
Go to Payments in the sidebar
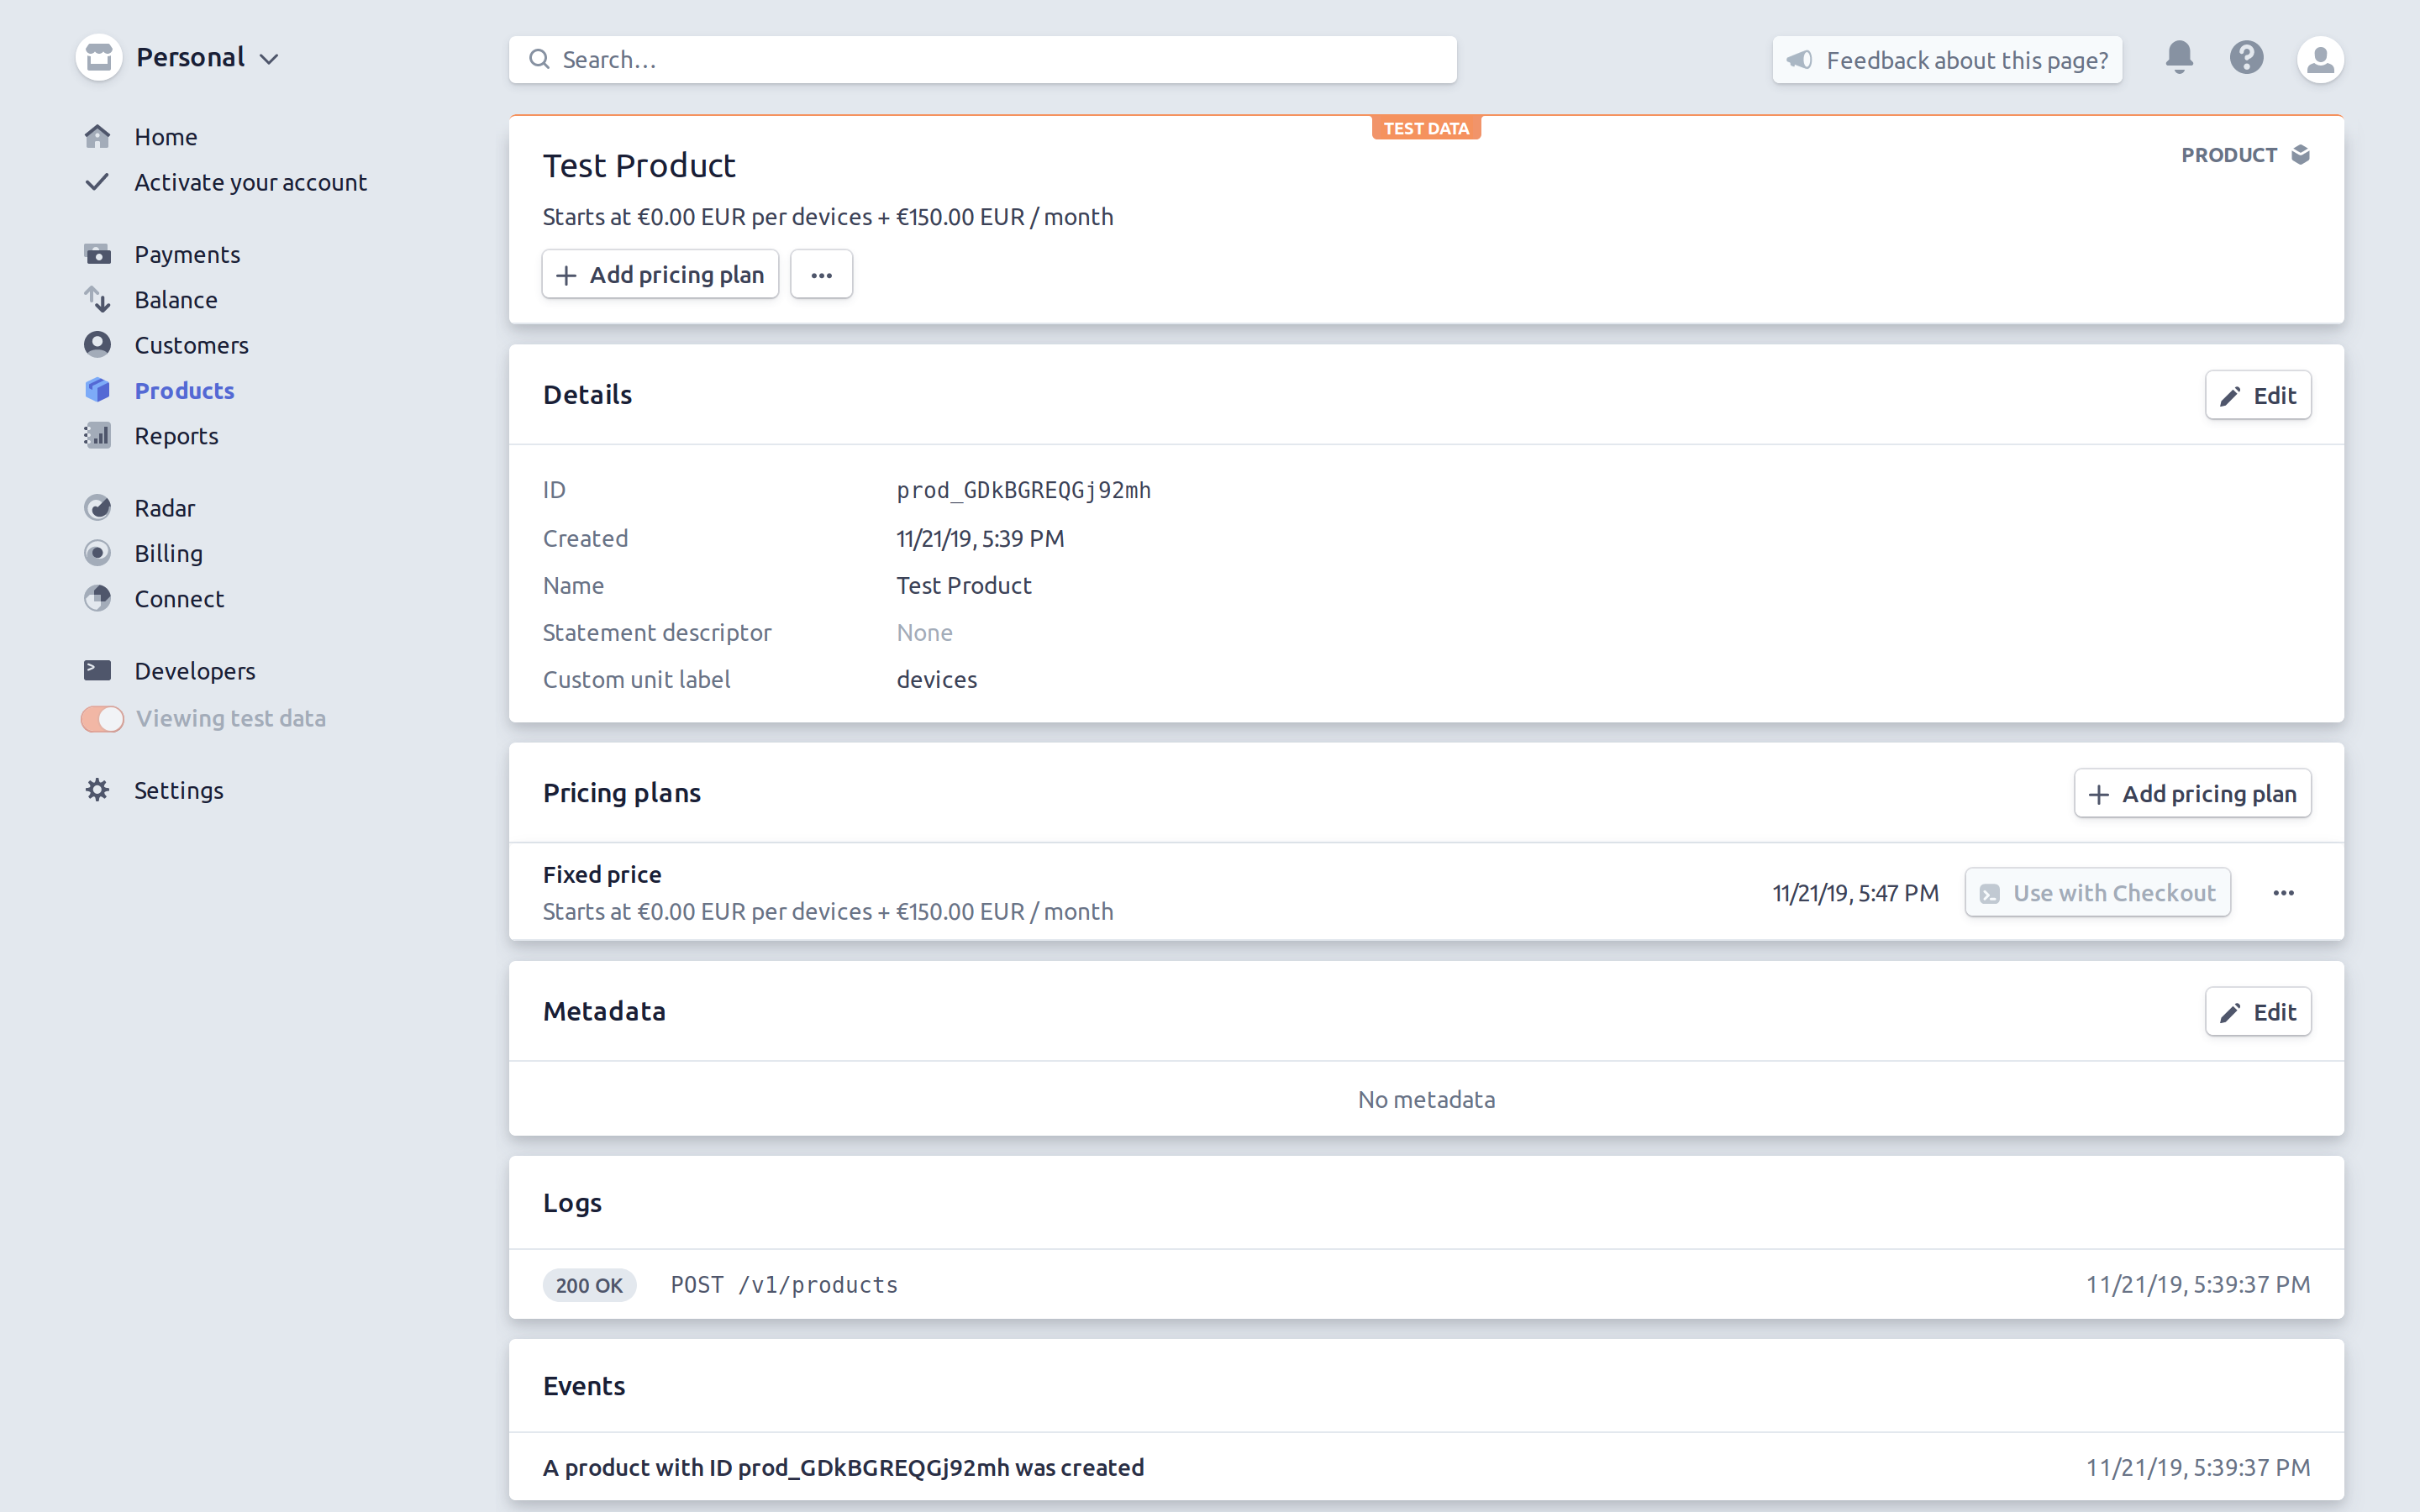(186, 254)
